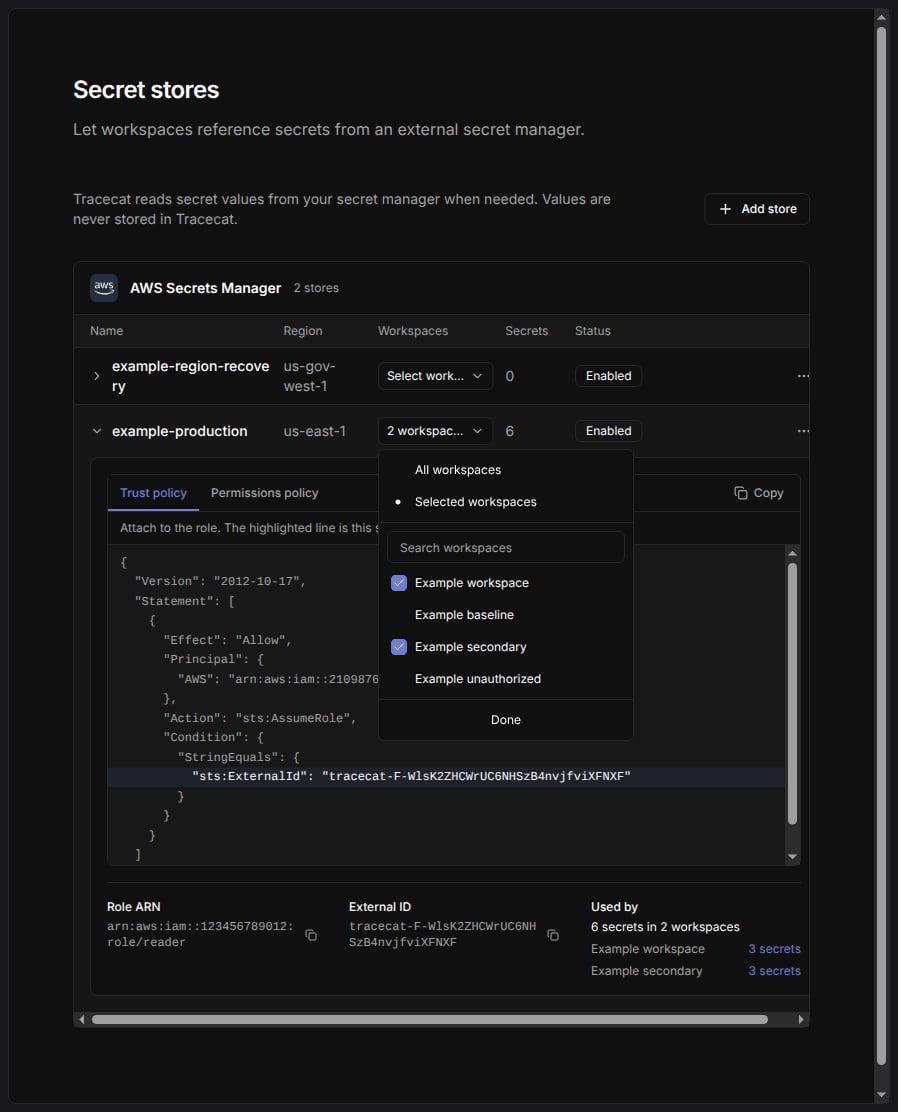Click Enabled status of example-region-recovery
The height and width of the screenshot is (1112, 898).
[609, 376]
